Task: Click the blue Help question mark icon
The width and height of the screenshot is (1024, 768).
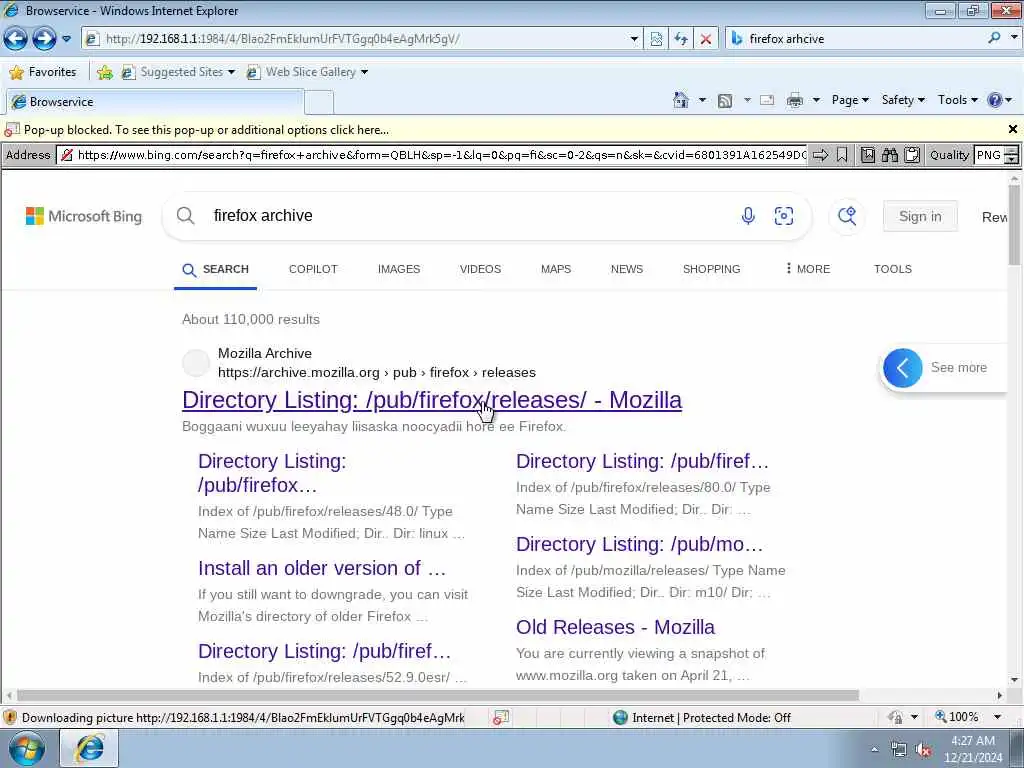Action: (x=995, y=100)
